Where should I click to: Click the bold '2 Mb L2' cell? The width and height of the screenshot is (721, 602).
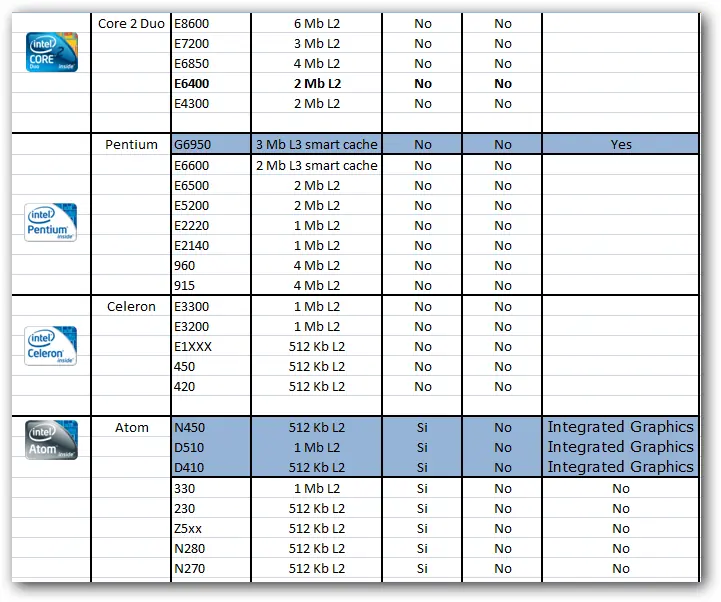(x=317, y=84)
